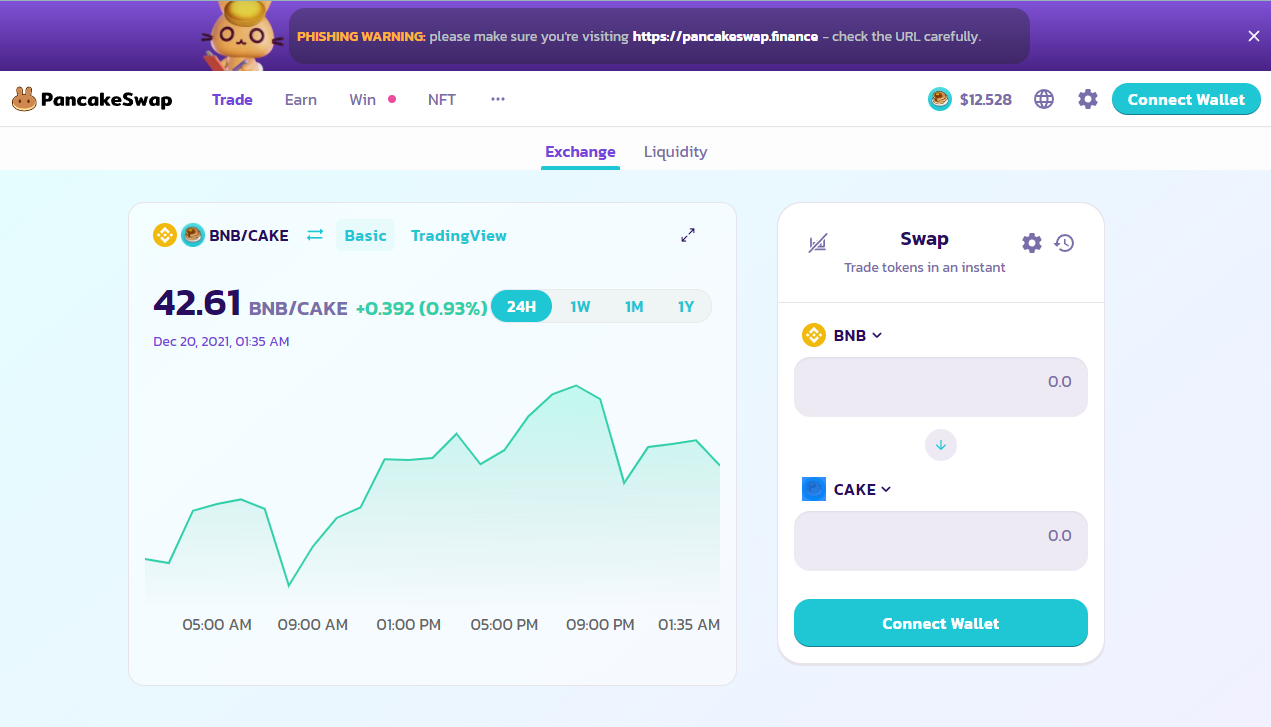This screenshot has height=727, width=1271.
Task: Open the NFT menu
Action: (x=442, y=99)
